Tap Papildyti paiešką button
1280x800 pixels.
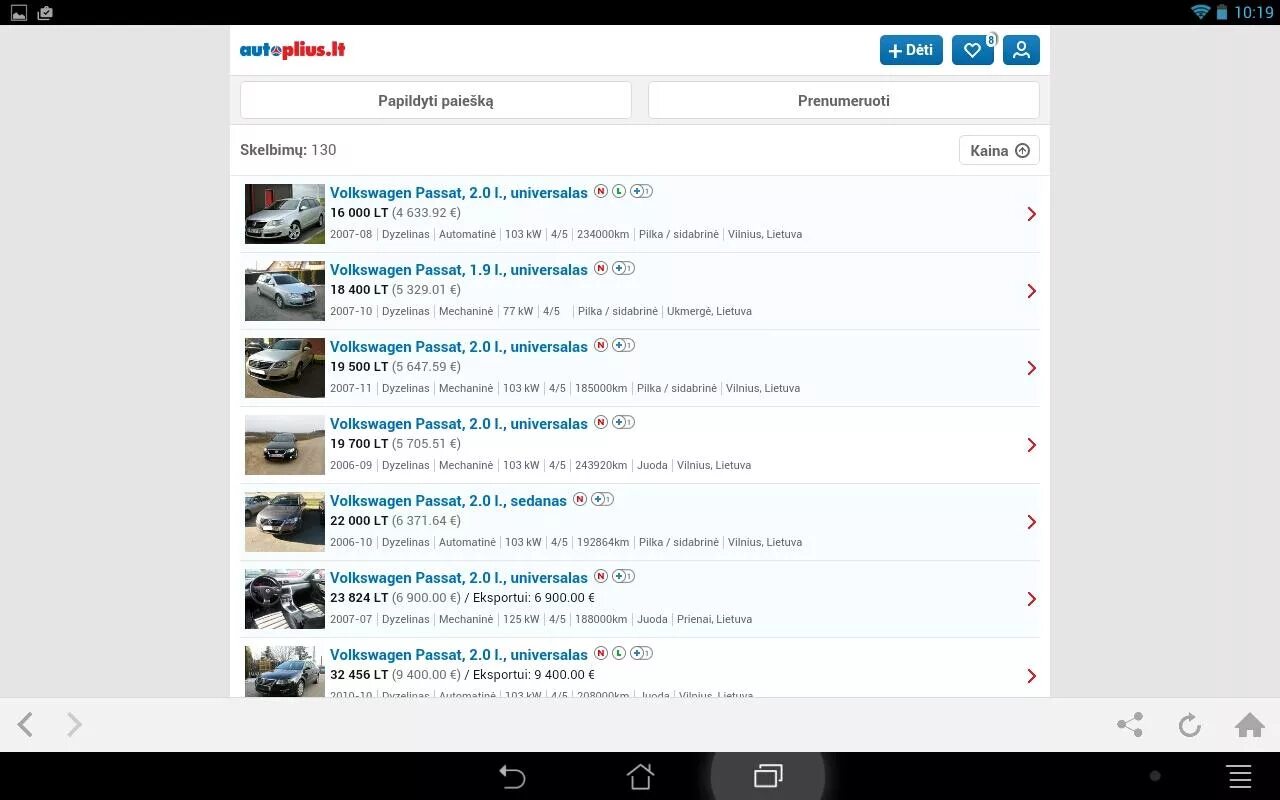coord(436,100)
